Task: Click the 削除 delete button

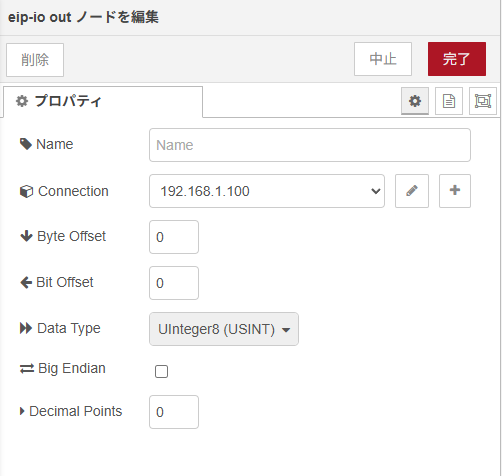Action: pos(35,60)
